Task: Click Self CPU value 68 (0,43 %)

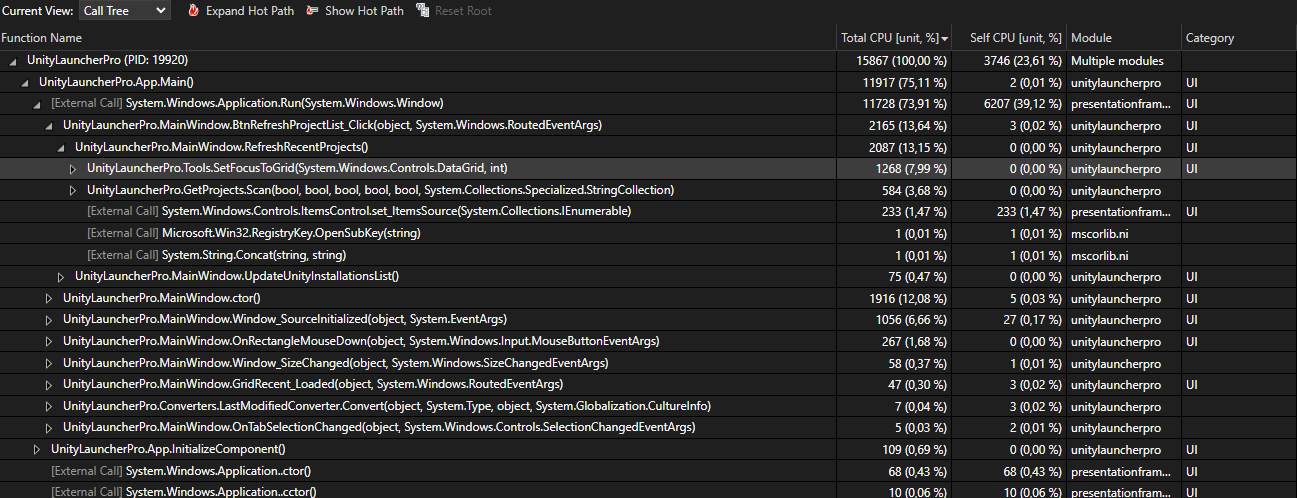Action: coord(1032,470)
